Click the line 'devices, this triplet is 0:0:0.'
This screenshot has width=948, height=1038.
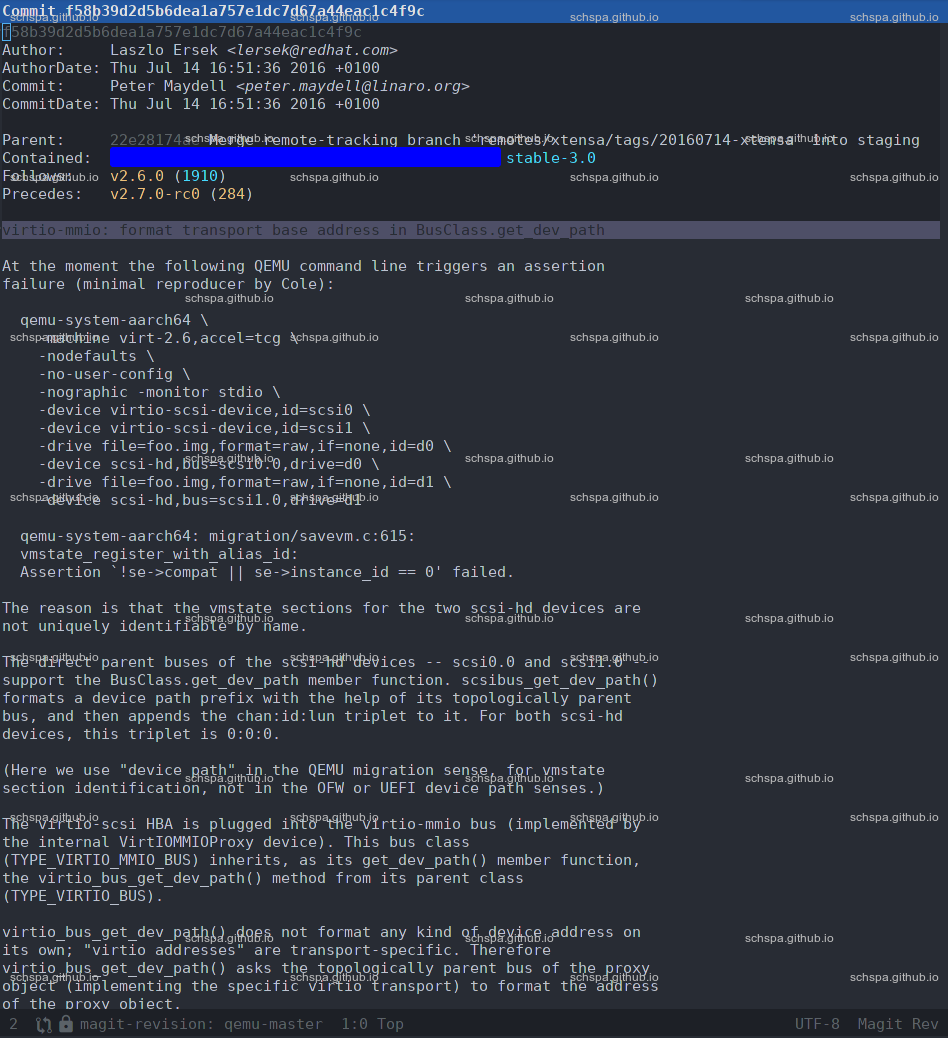coord(141,733)
